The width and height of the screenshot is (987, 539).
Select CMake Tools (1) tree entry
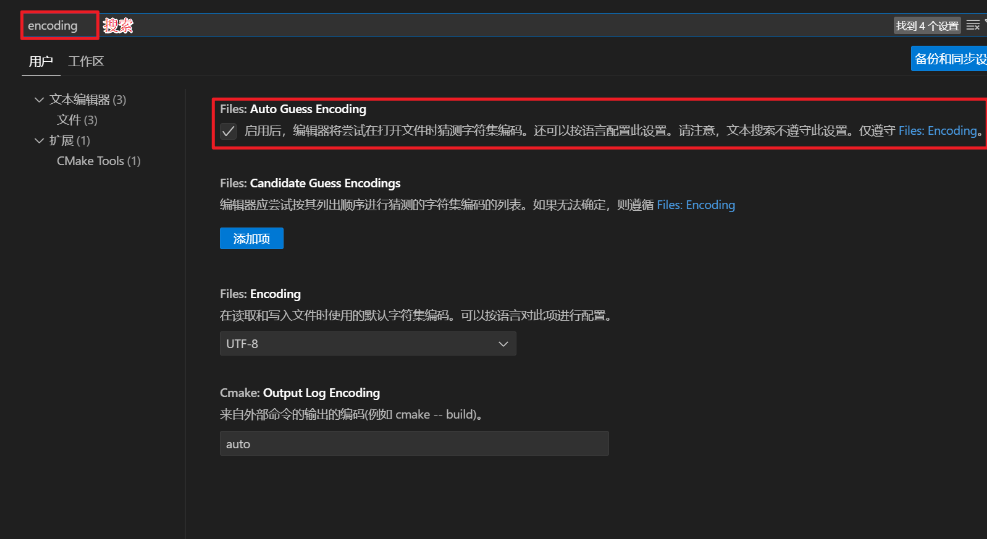[99, 161]
